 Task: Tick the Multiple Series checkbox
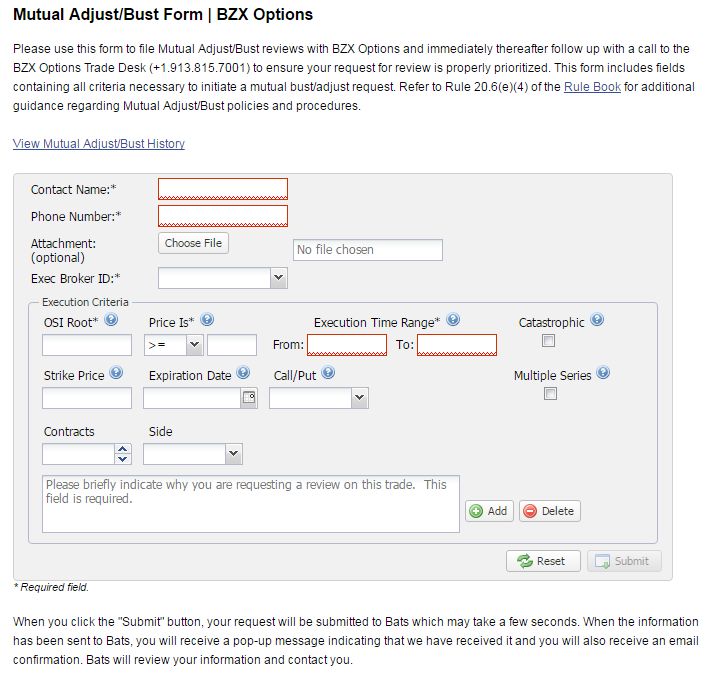click(550, 394)
